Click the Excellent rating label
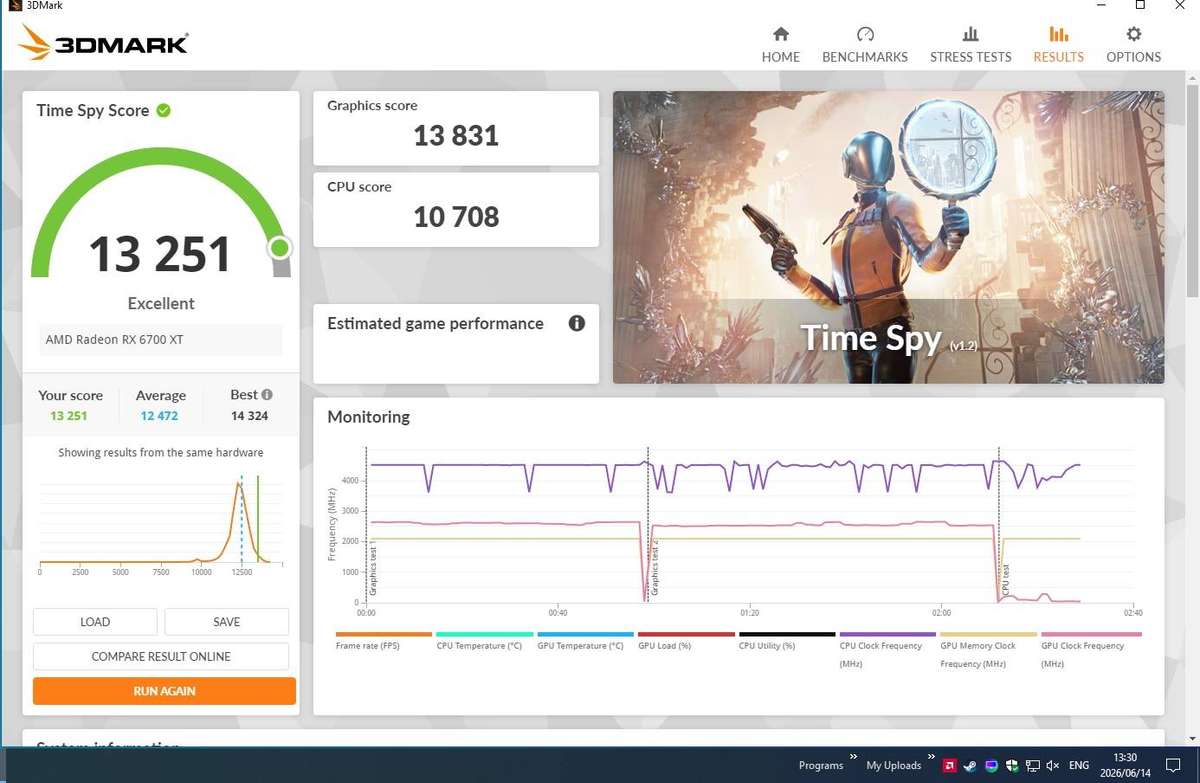 coord(161,303)
